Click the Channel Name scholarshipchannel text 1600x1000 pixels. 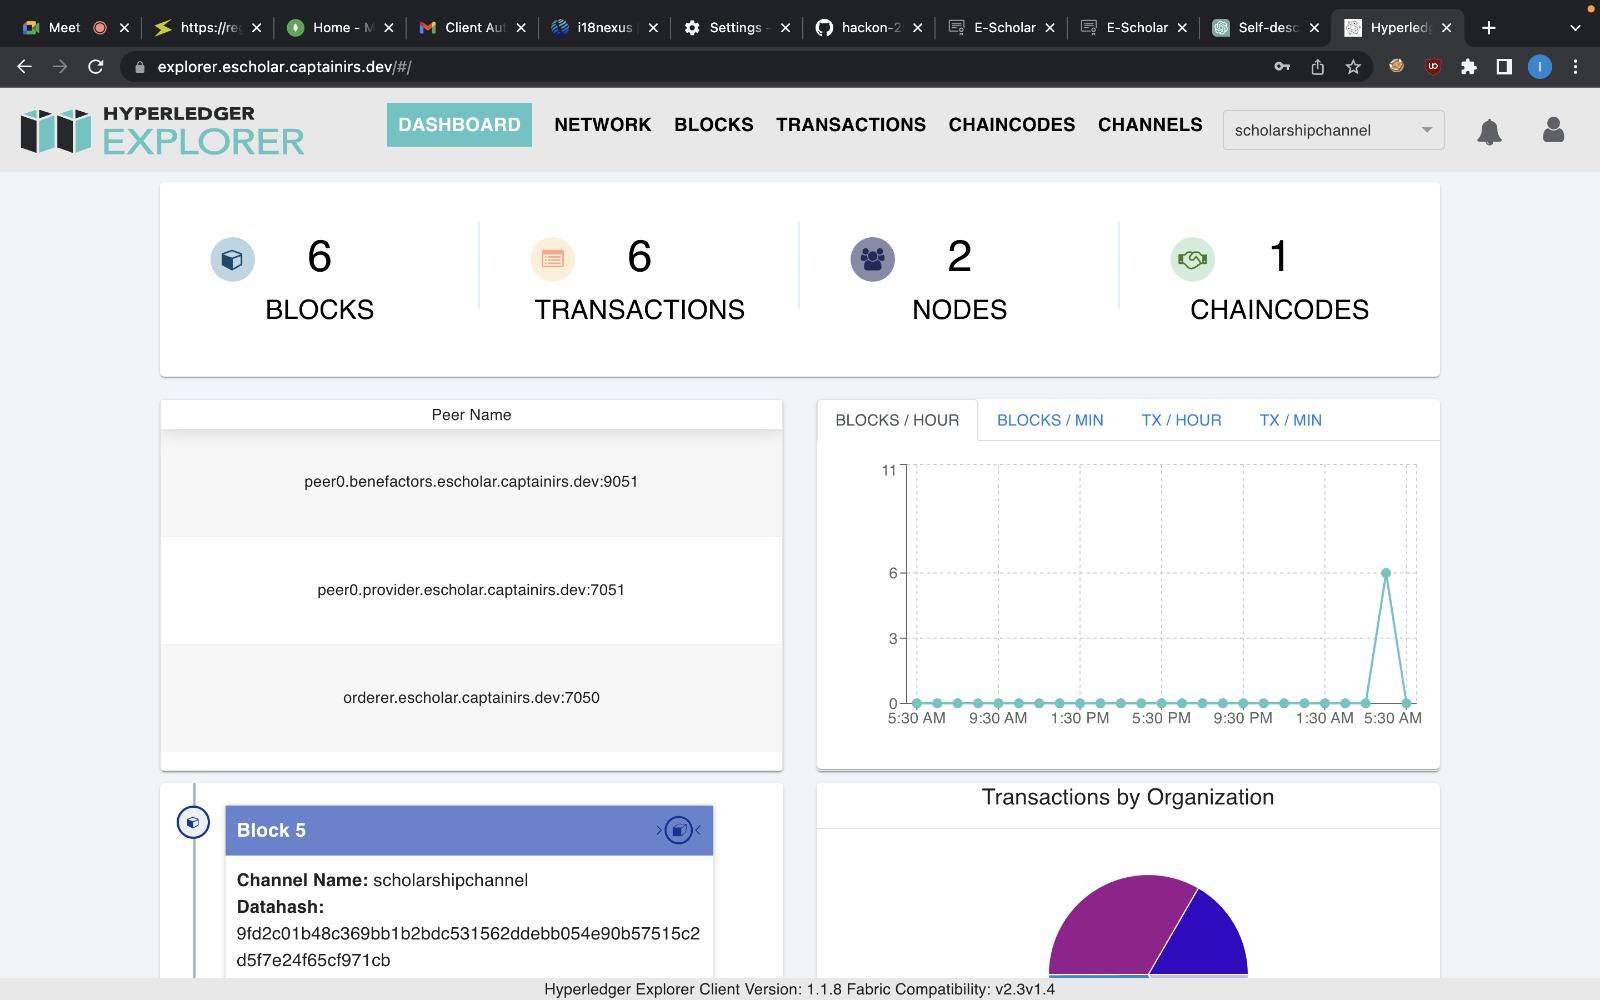[x=382, y=880]
